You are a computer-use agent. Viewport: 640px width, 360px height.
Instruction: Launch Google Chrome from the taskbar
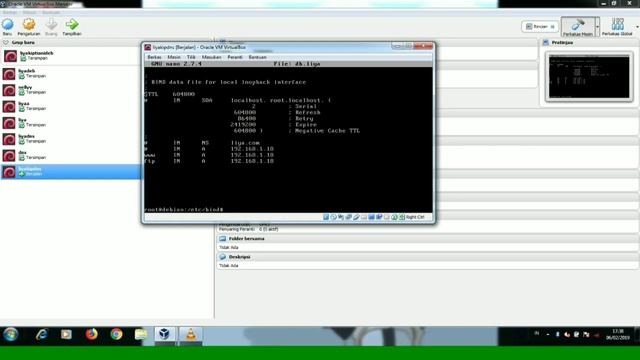116,335
